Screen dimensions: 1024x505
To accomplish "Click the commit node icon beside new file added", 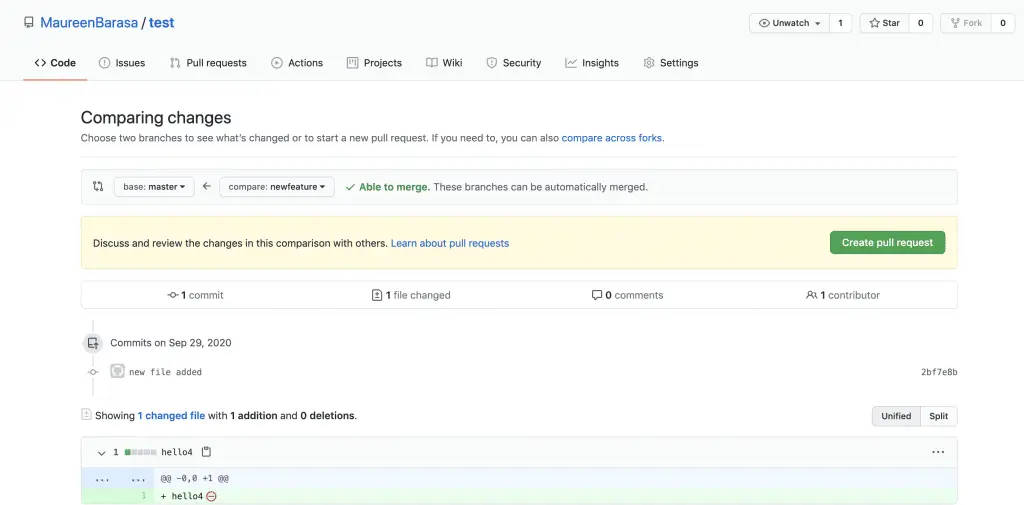I will 93,372.
